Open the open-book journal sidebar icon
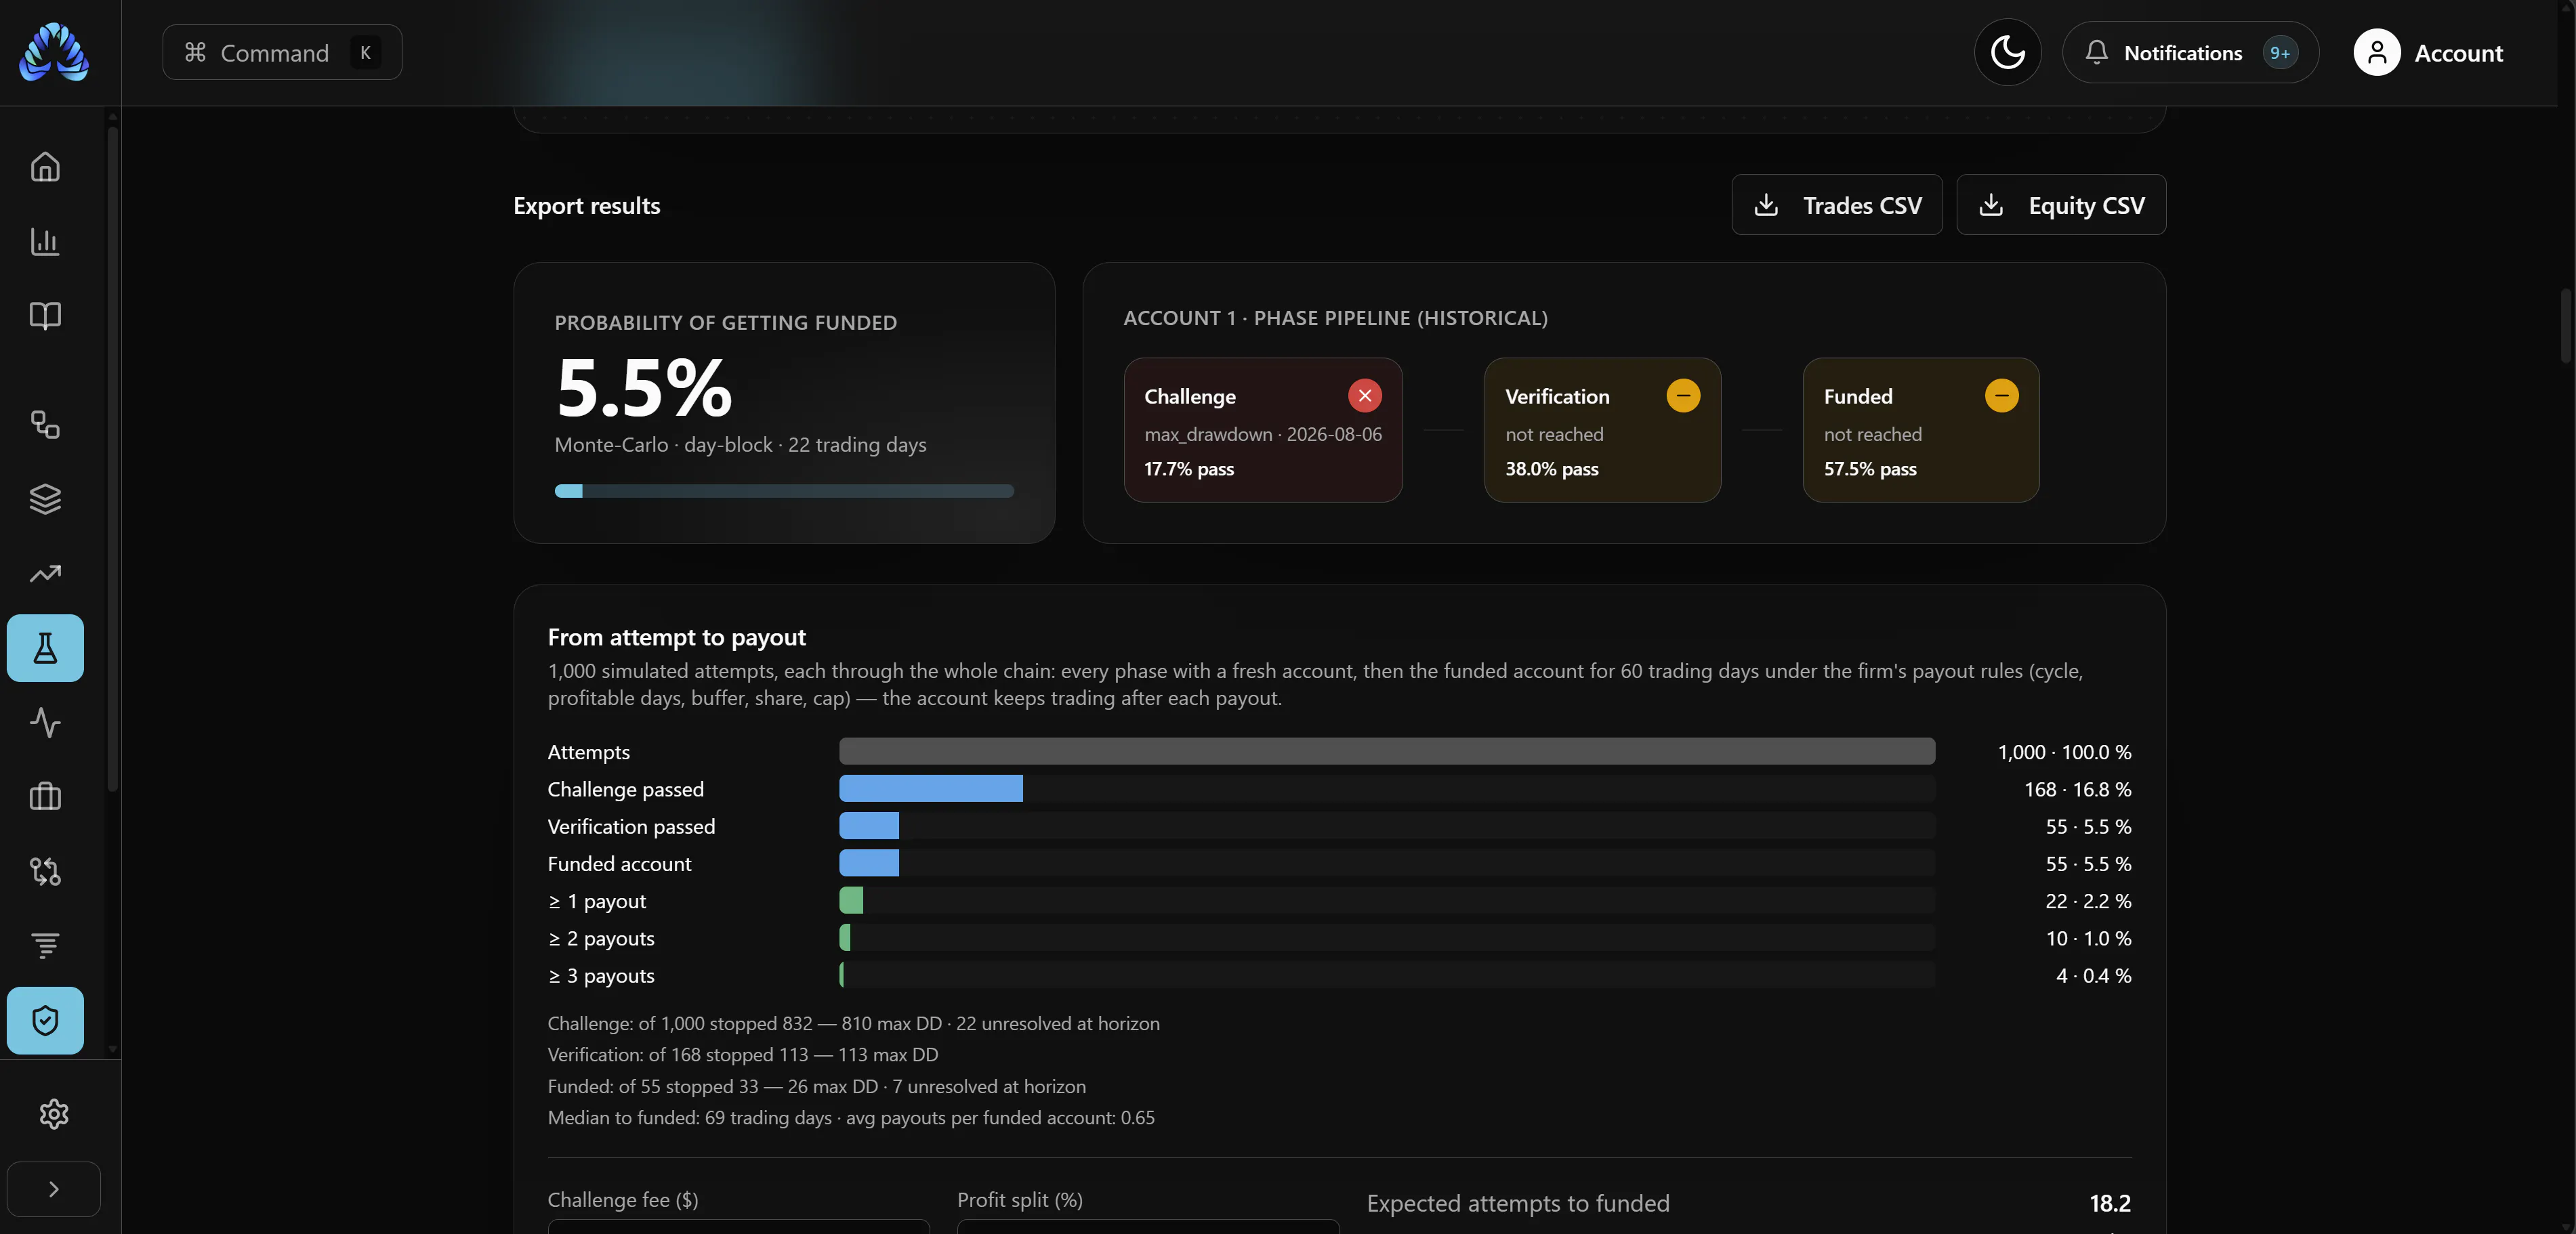2576x1234 pixels. (x=45, y=316)
